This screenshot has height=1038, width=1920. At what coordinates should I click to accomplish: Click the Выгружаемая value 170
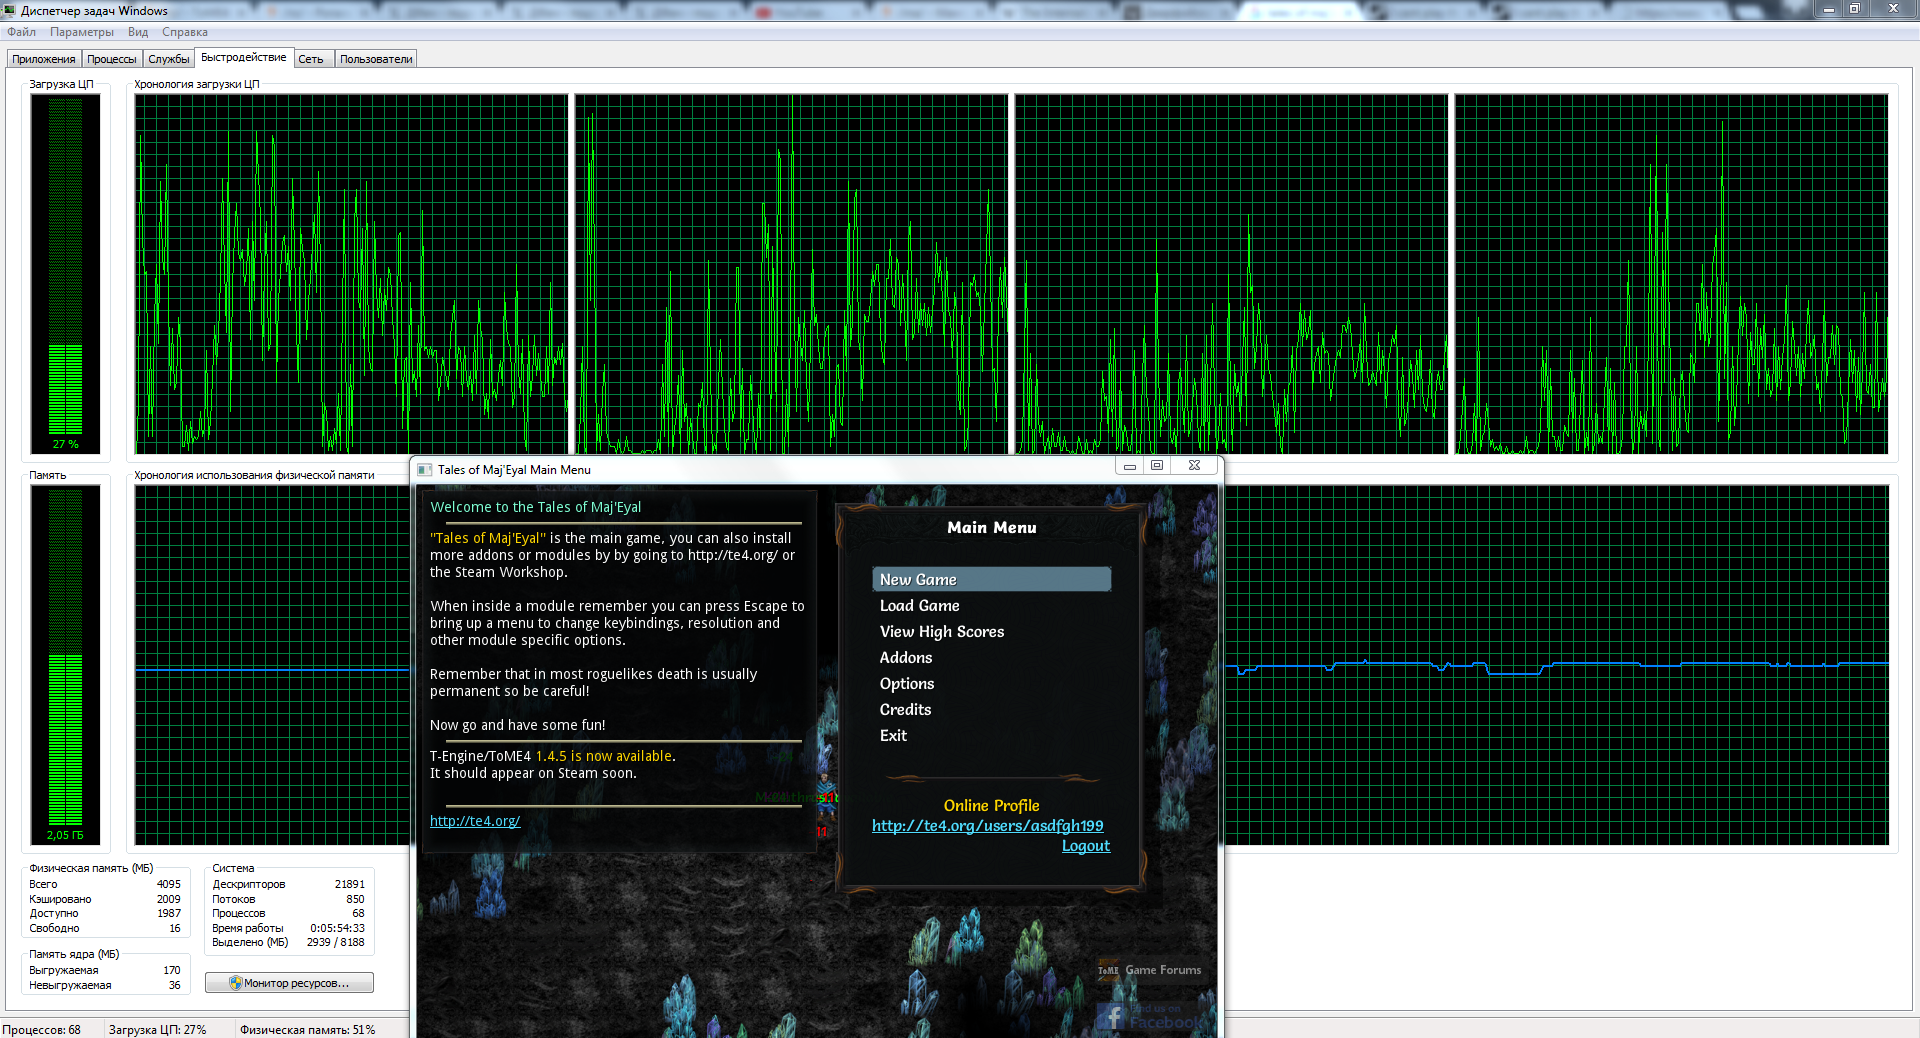(x=172, y=970)
